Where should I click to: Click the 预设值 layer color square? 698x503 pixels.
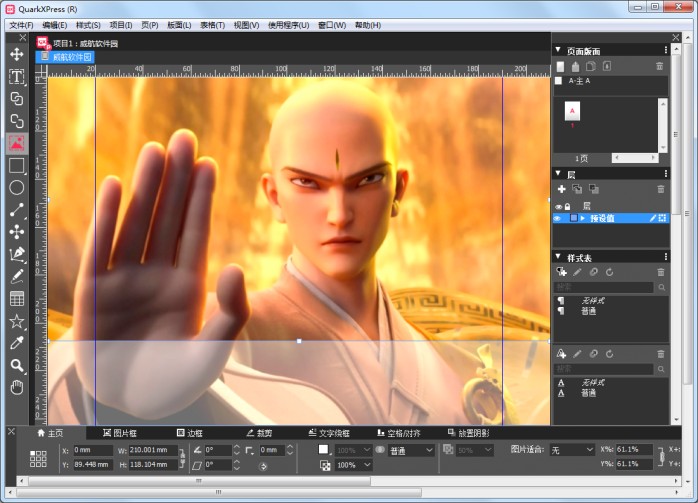[573, 218]
